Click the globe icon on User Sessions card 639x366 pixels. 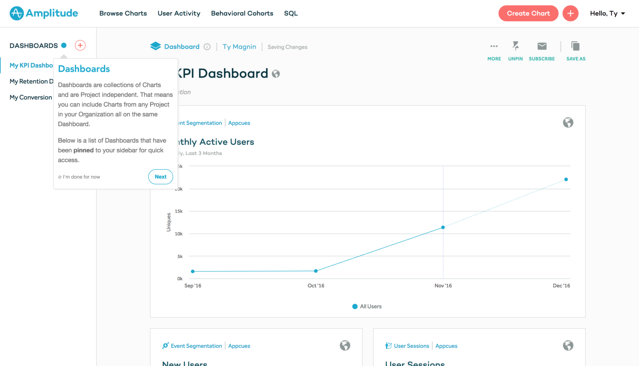point(568,345)
